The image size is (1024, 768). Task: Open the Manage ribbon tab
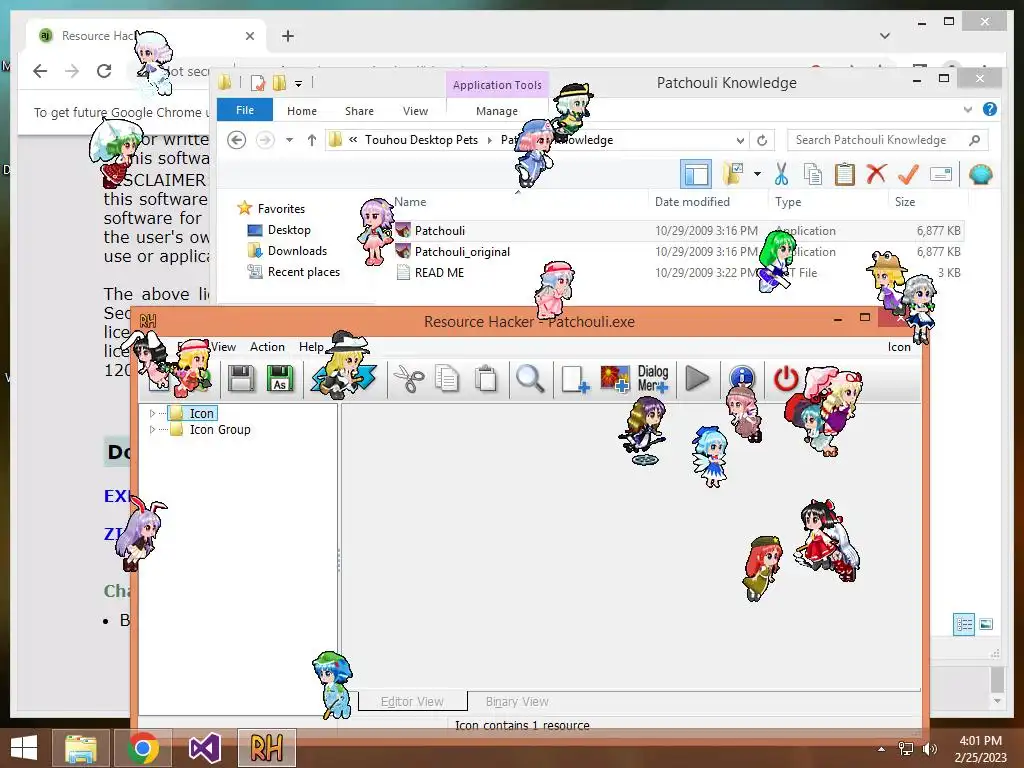[497, 111]
